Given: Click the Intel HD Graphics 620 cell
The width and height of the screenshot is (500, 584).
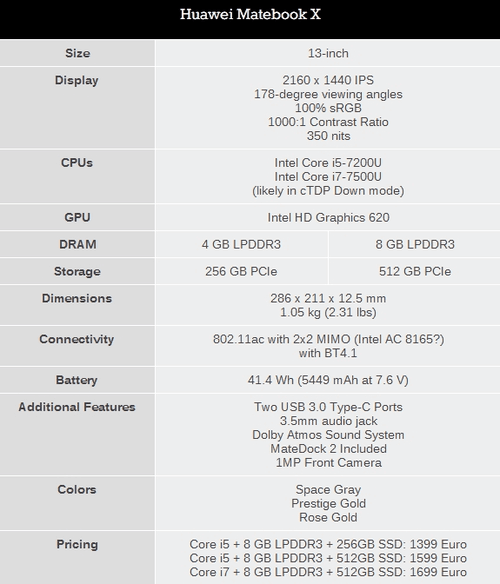Looking at the screenshot, I should [x=328, y=218].
